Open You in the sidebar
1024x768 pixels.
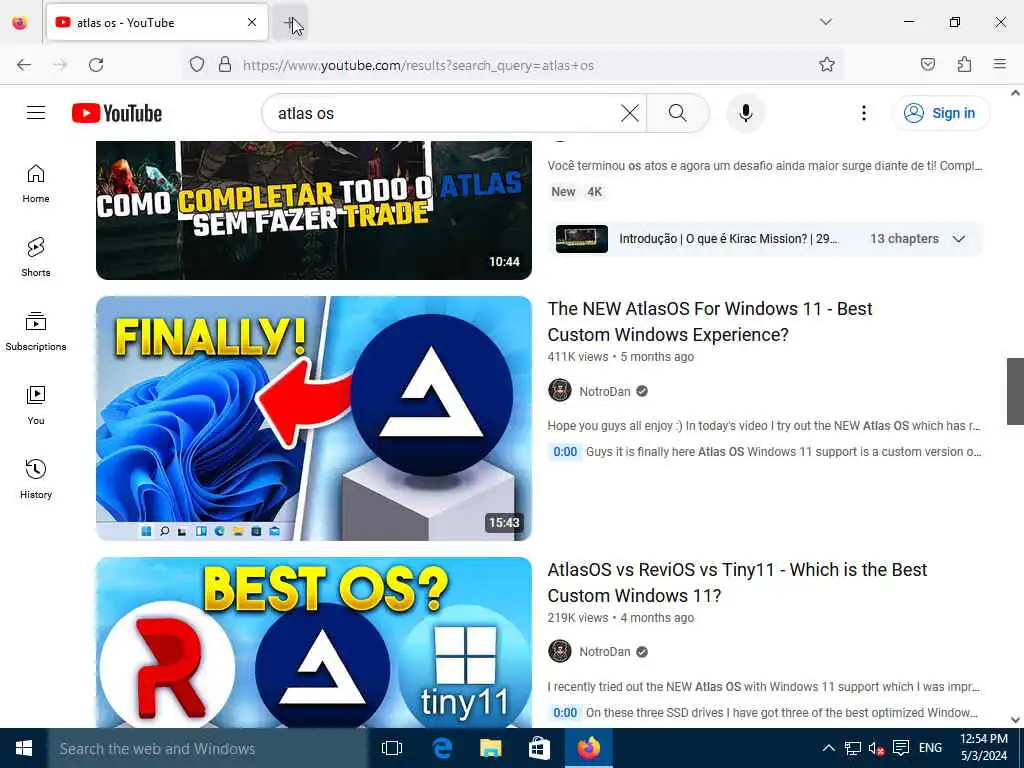click(36, 406)
